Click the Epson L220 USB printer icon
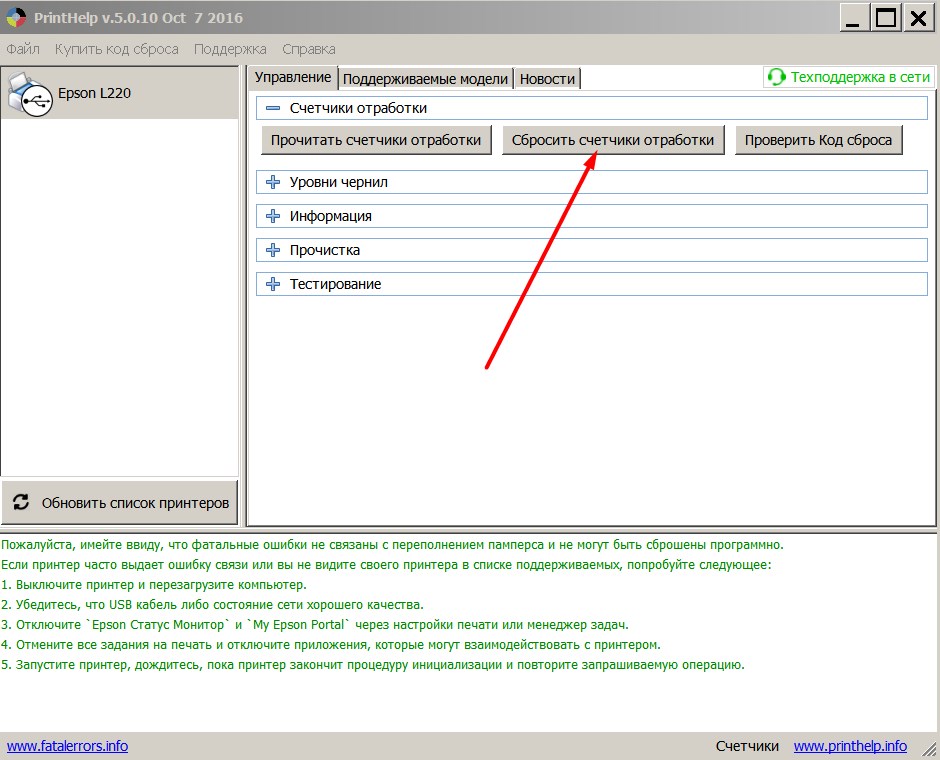Screen dimensions: 940x760 click(30, 95)
